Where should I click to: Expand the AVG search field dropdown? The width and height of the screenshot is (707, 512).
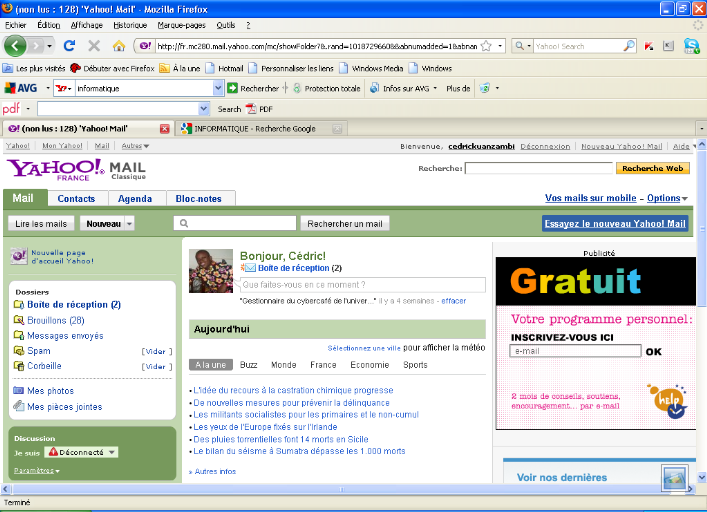[218, 88]
